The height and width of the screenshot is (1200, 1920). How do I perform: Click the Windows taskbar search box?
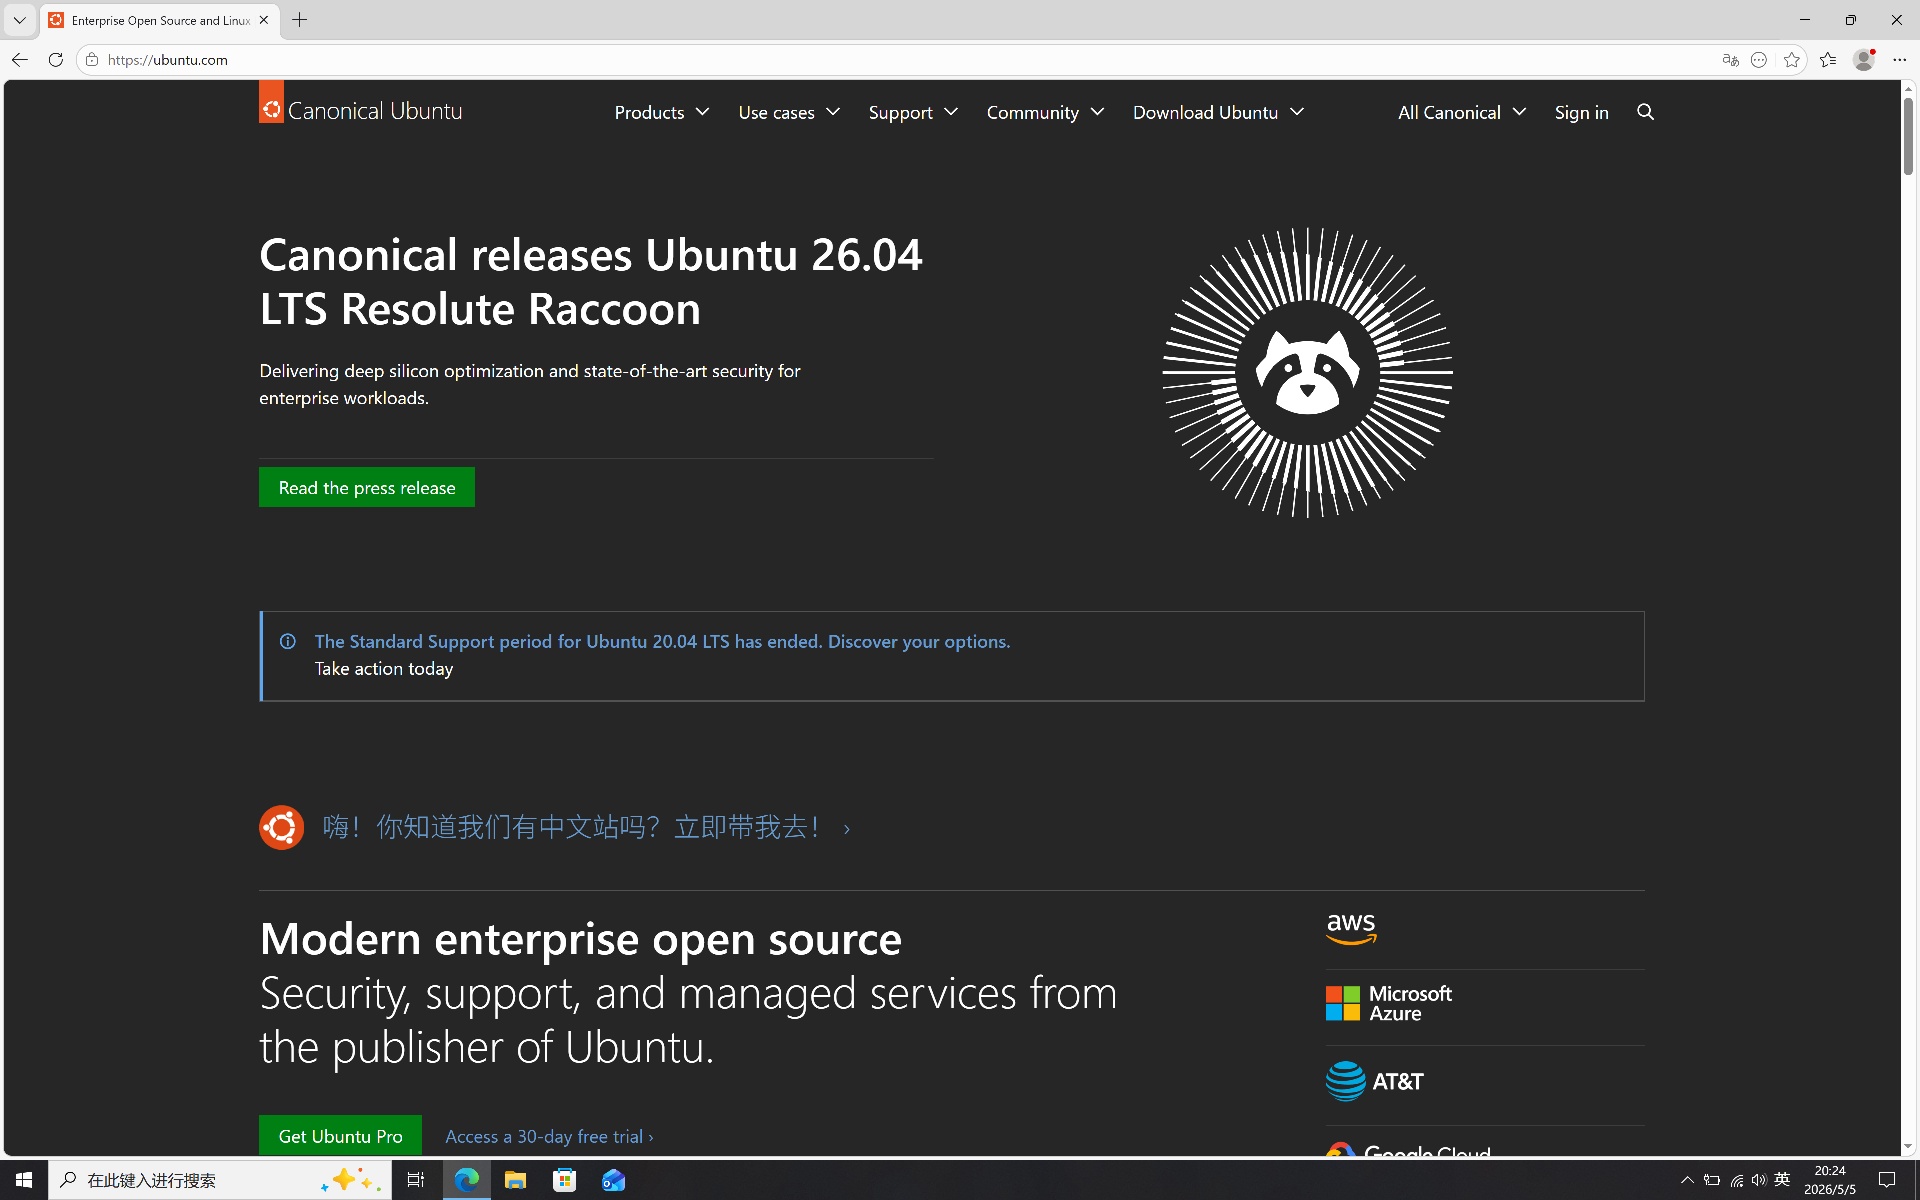point(220,1180)
